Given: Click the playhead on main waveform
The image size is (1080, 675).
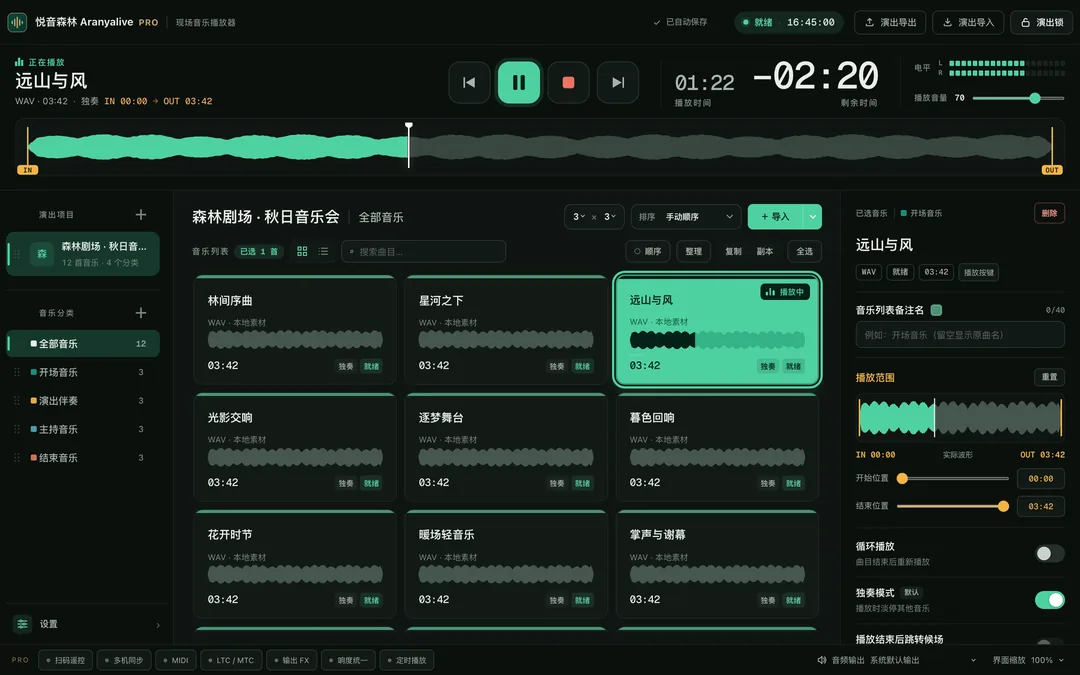Looking at the screenshot, I should pos(408,145).
